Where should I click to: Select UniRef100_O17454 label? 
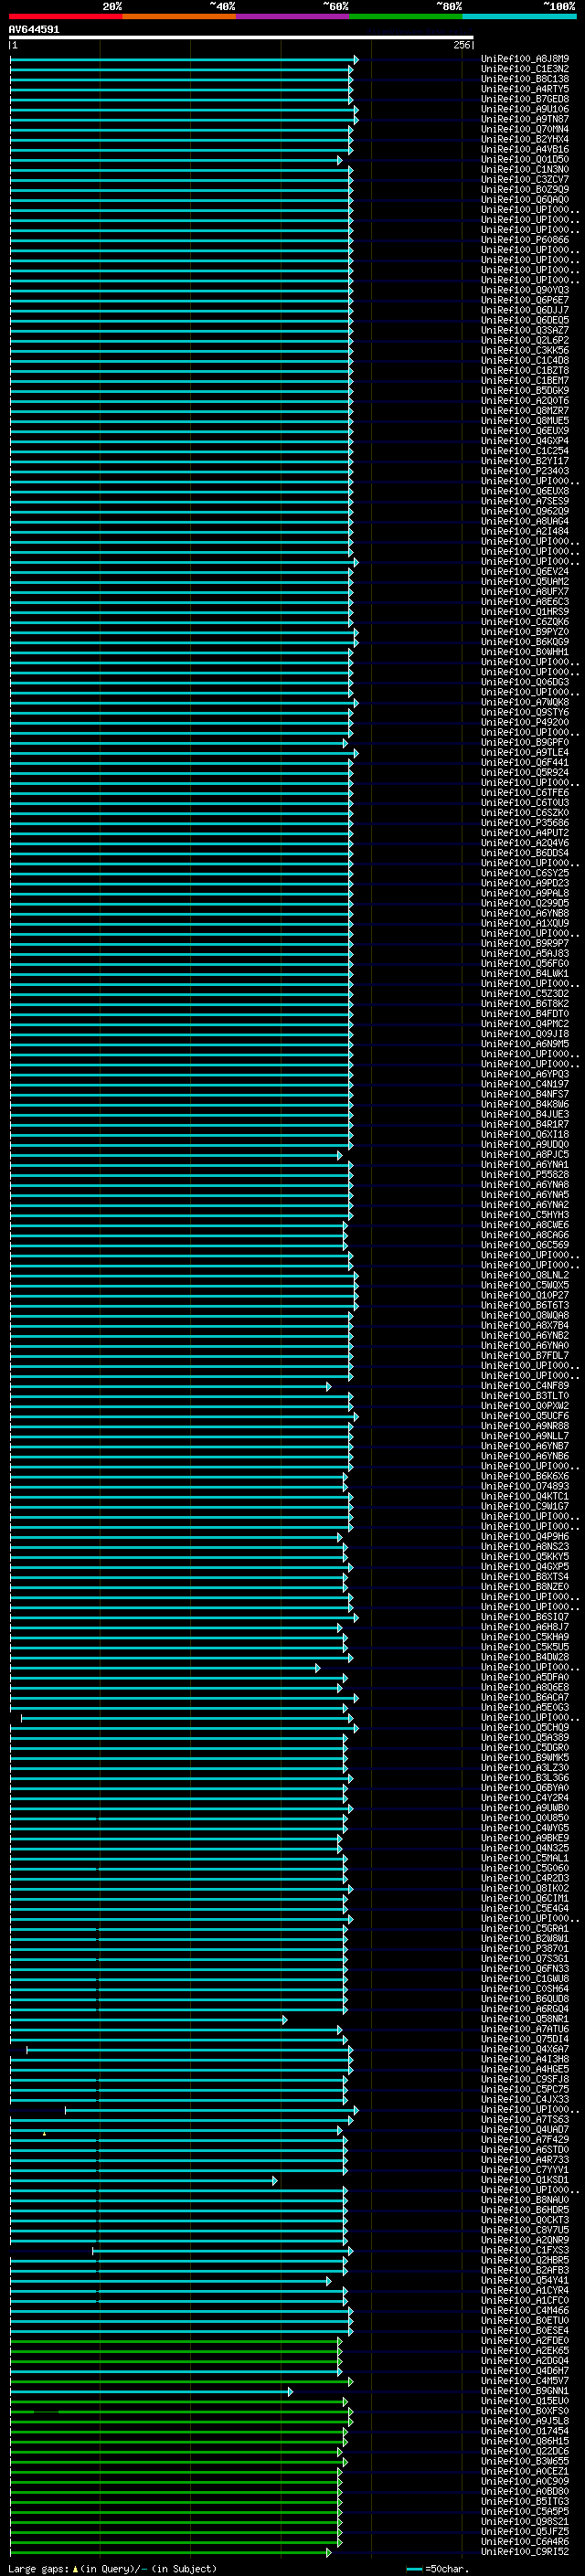(525, 2431)
